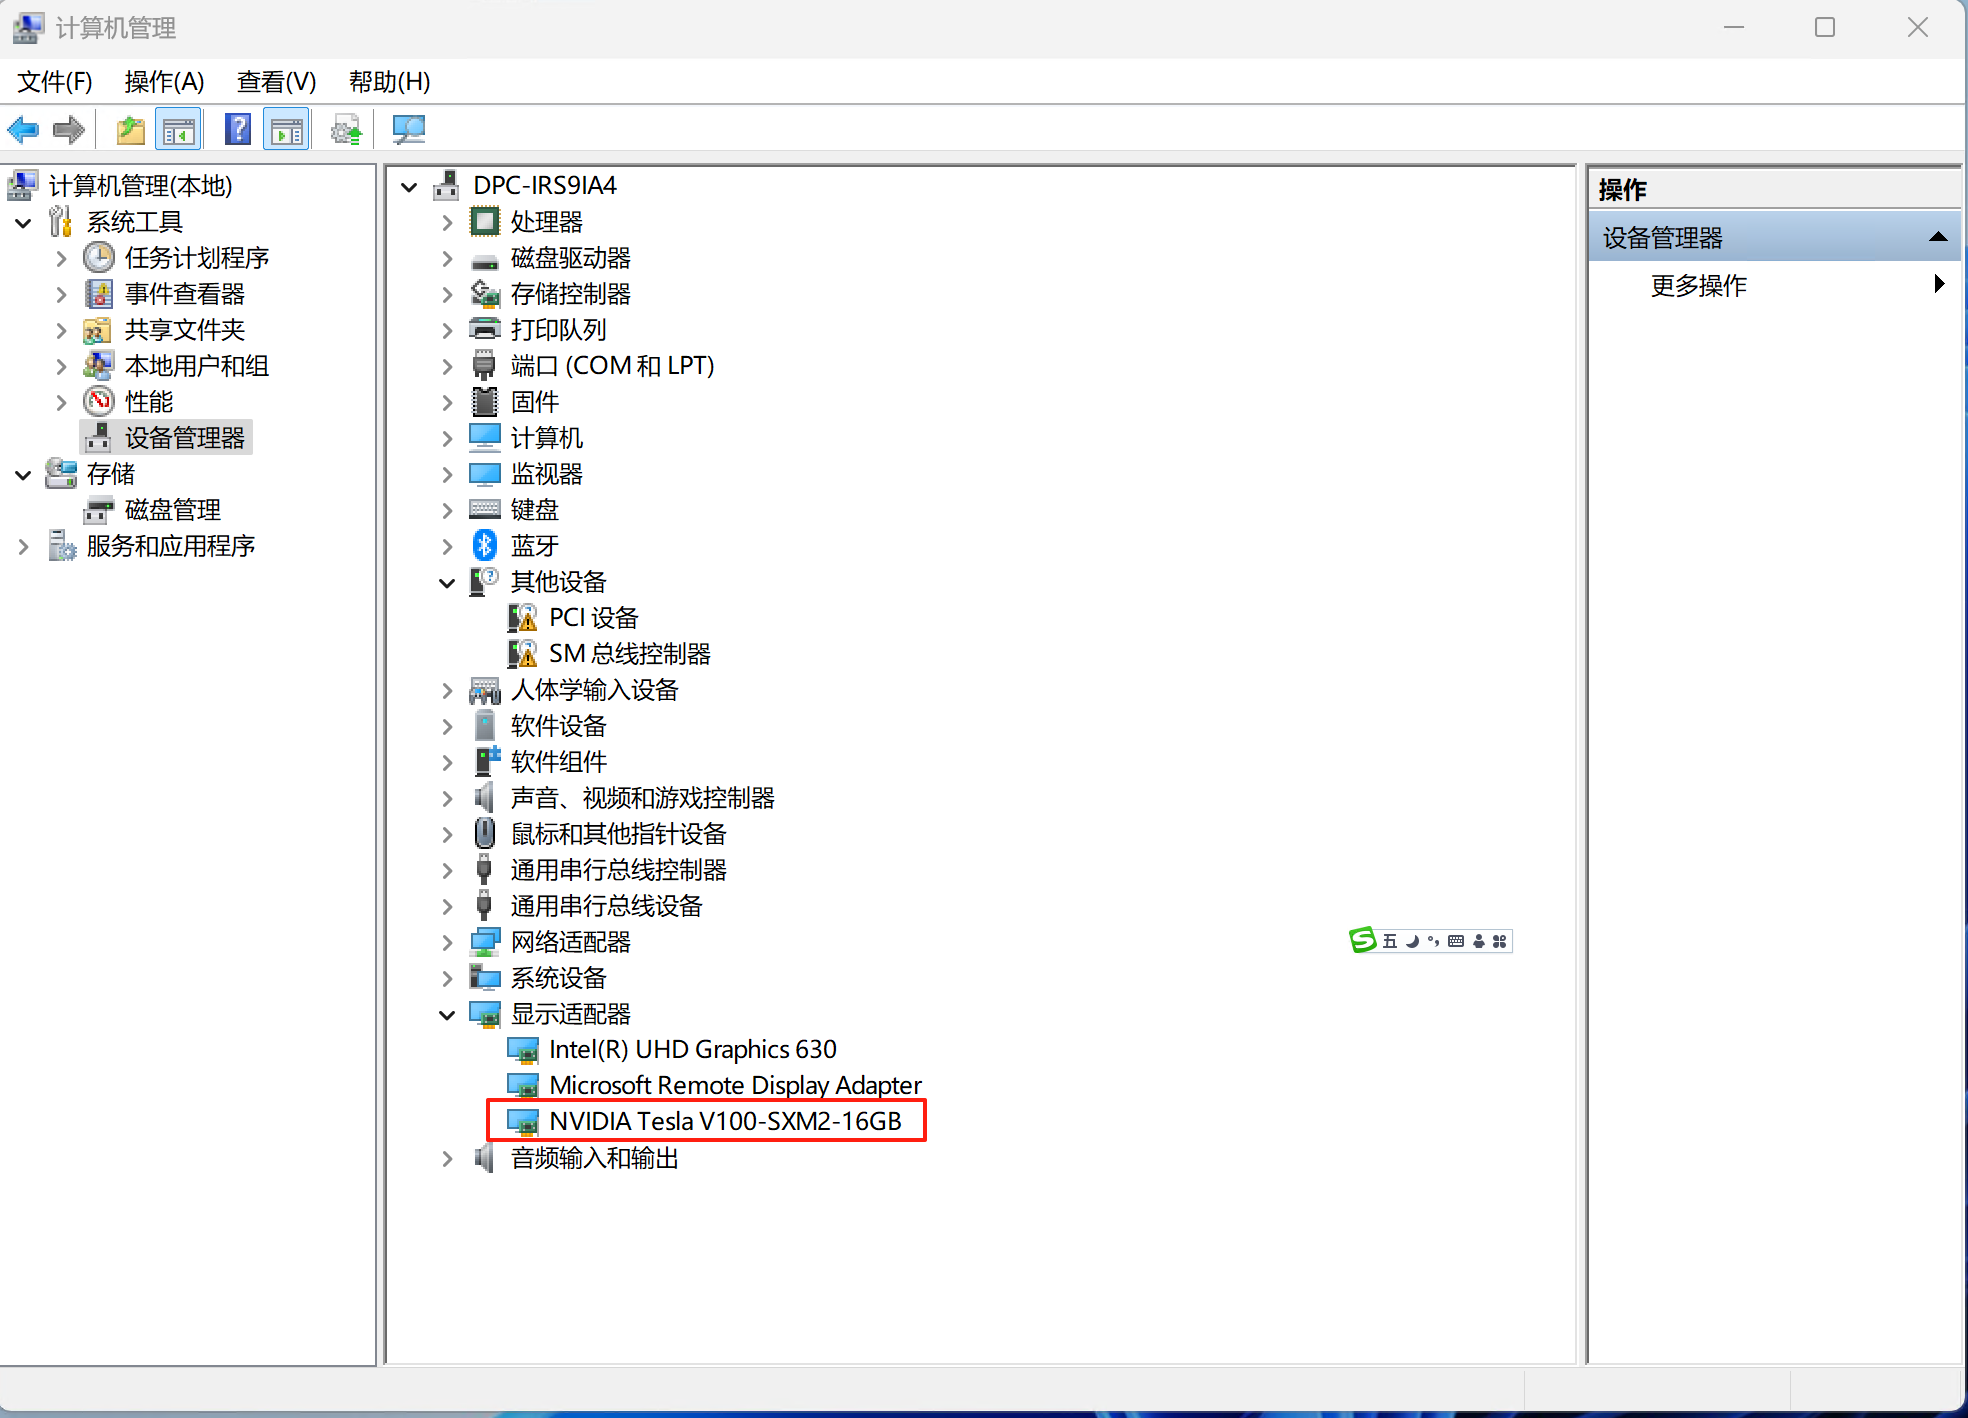The image size is (1968, 1418).
Task: Expand 服务和应用程序 in the left tree
Action: [23, 547]
